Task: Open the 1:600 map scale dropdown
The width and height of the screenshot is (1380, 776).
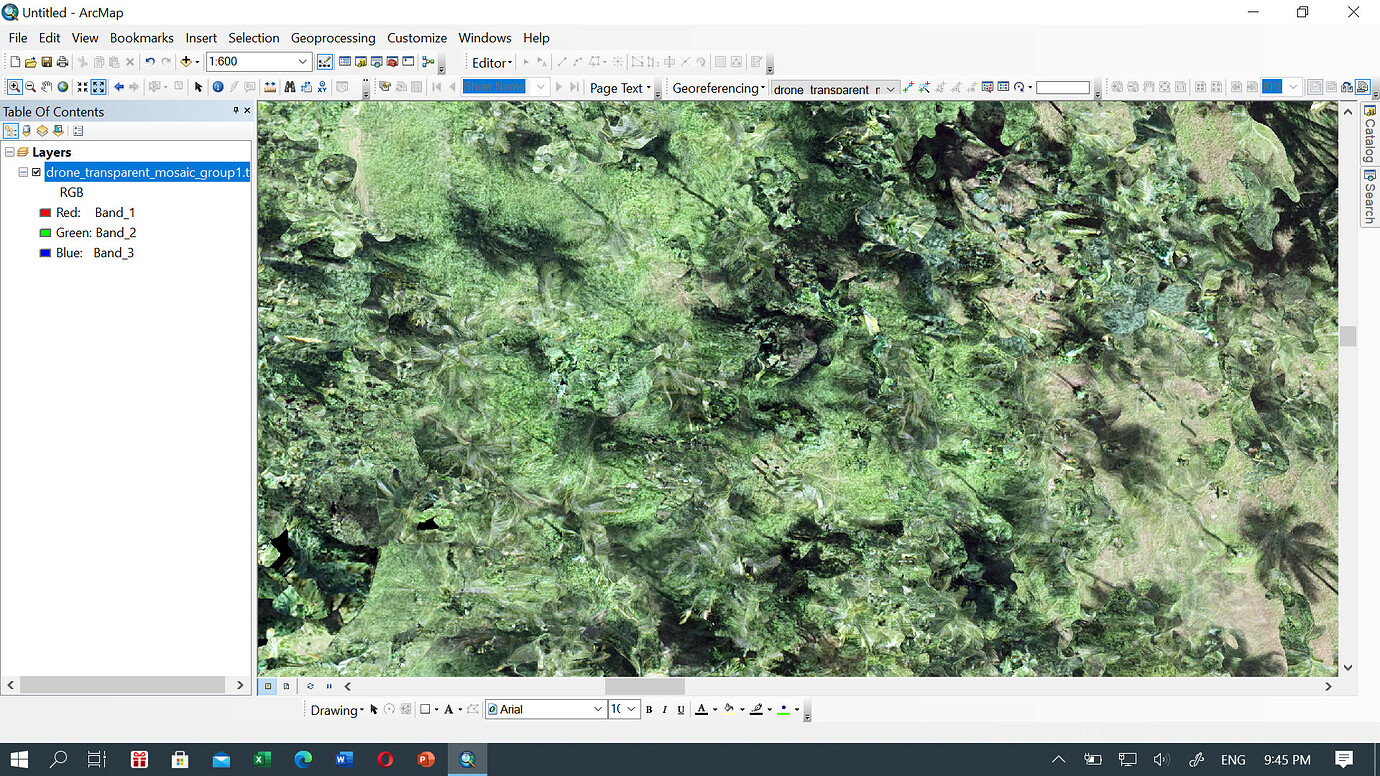Action: (302, 61)
